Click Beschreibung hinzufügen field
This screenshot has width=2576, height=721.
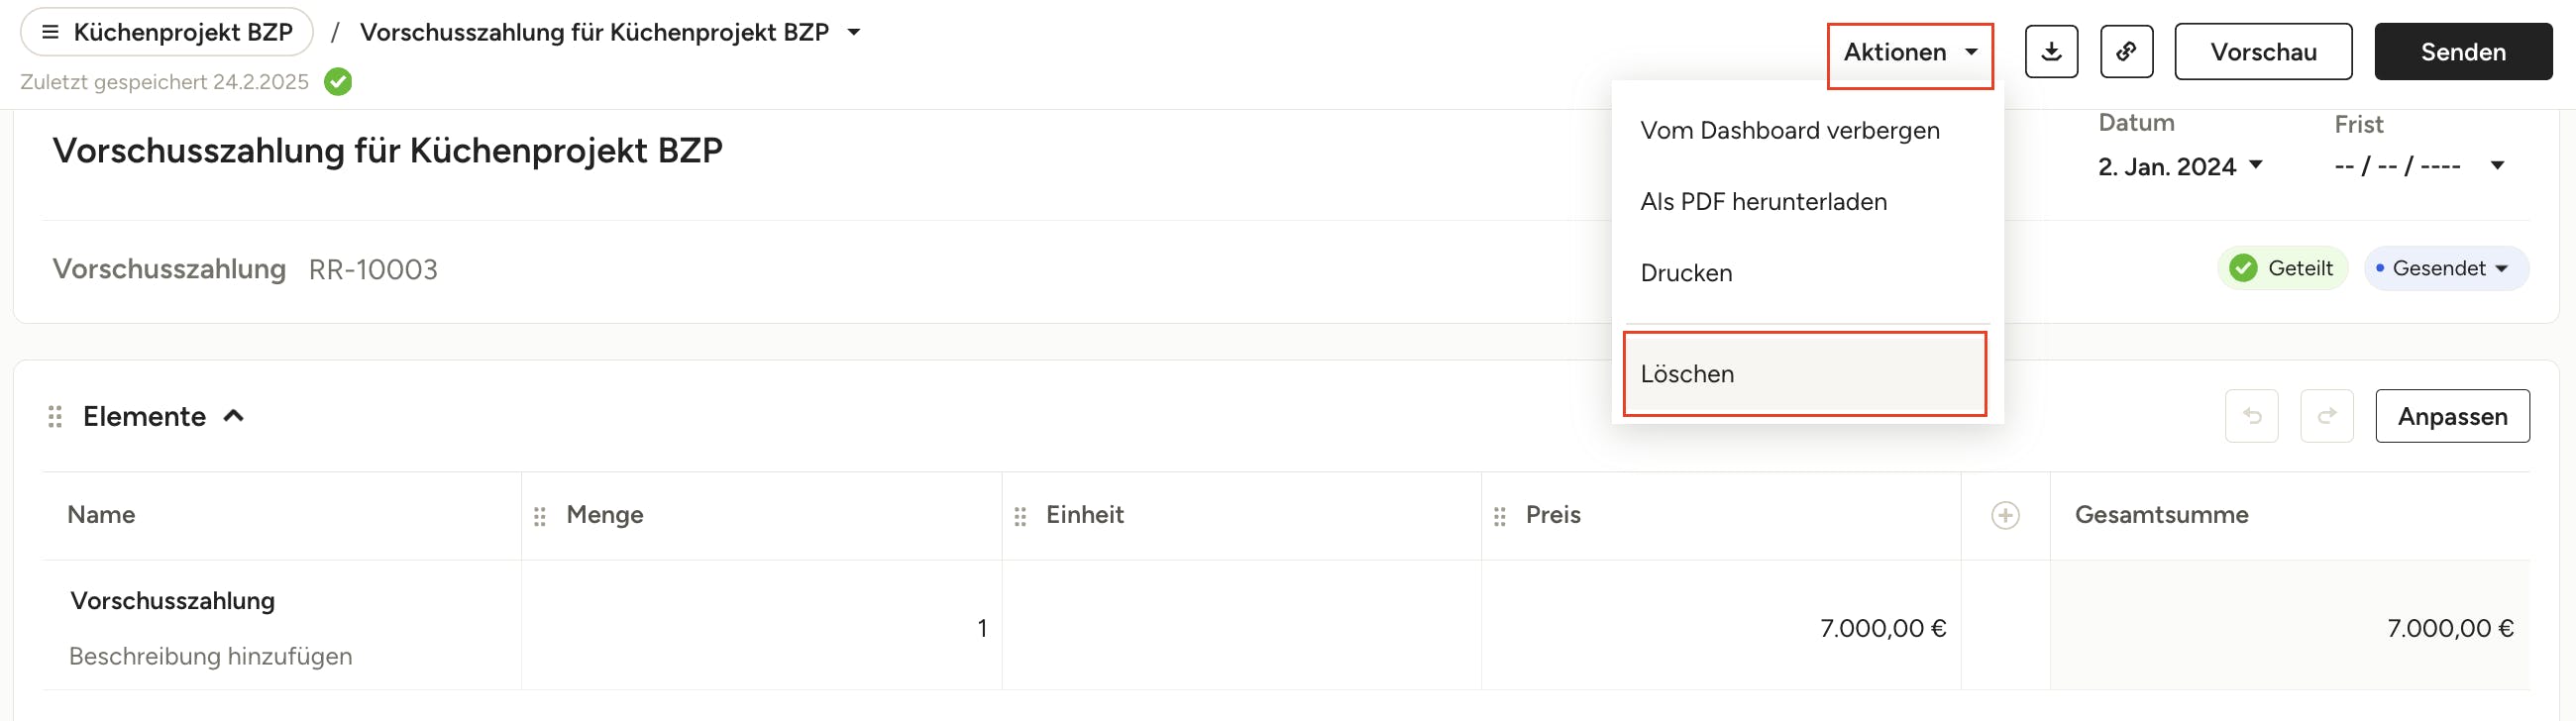point(211,657)
